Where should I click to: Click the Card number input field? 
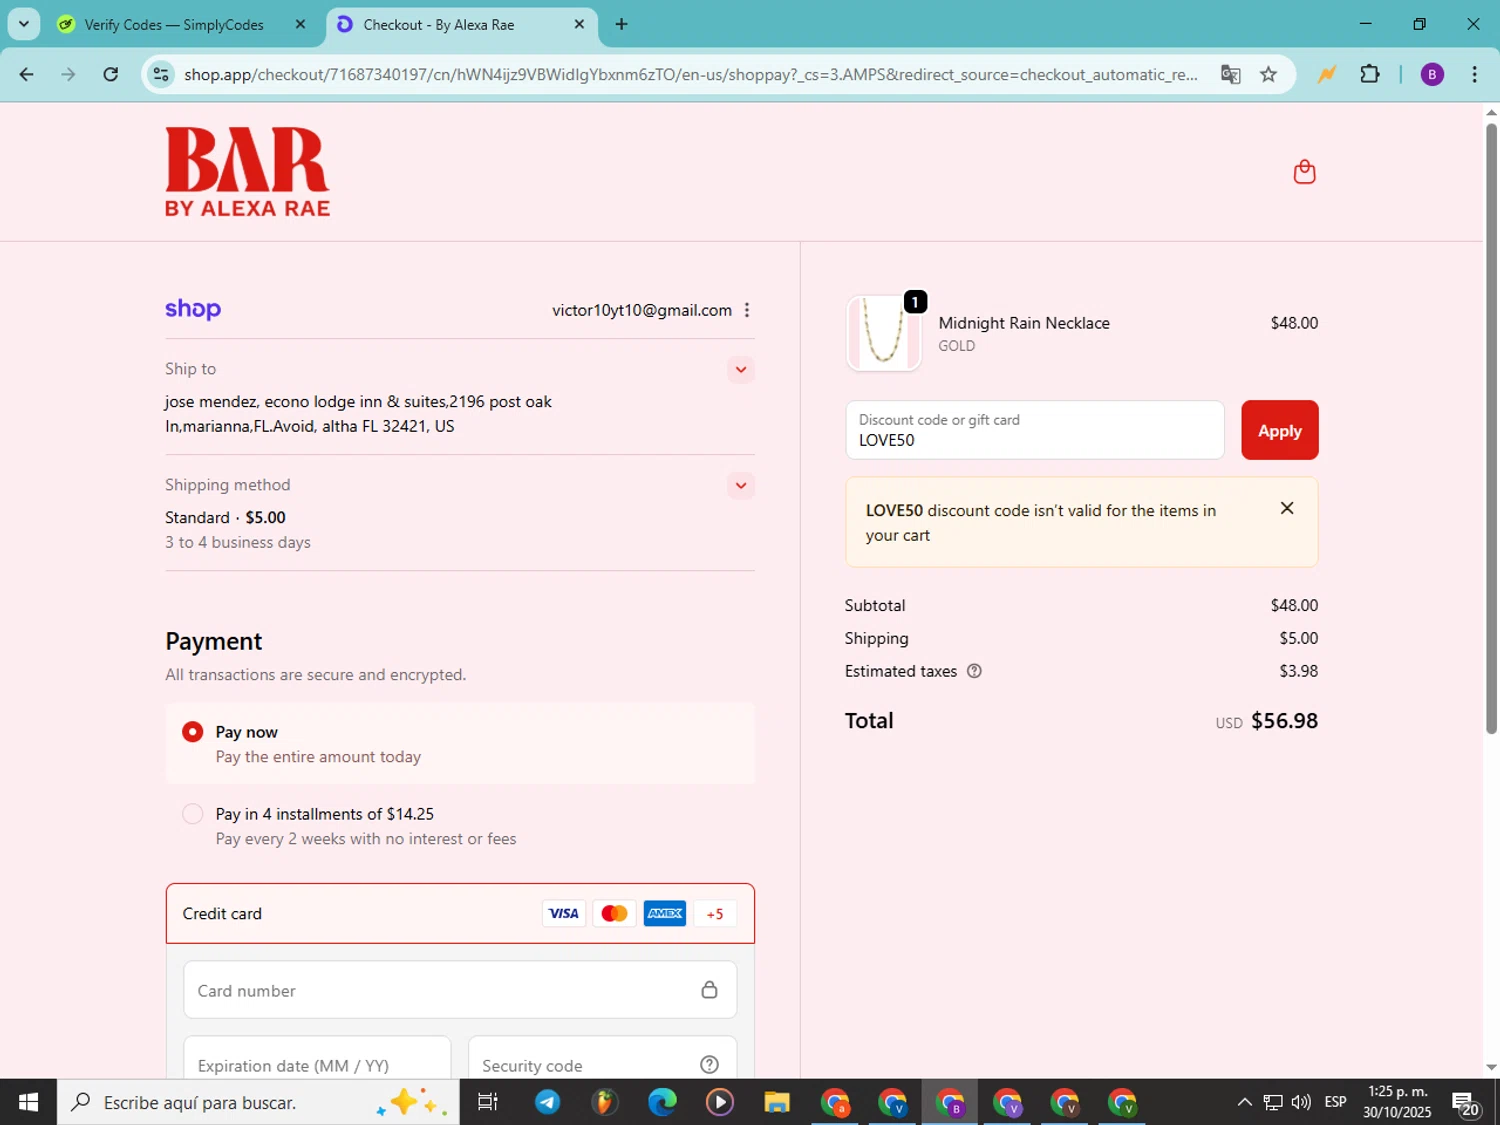pos(460,990)
